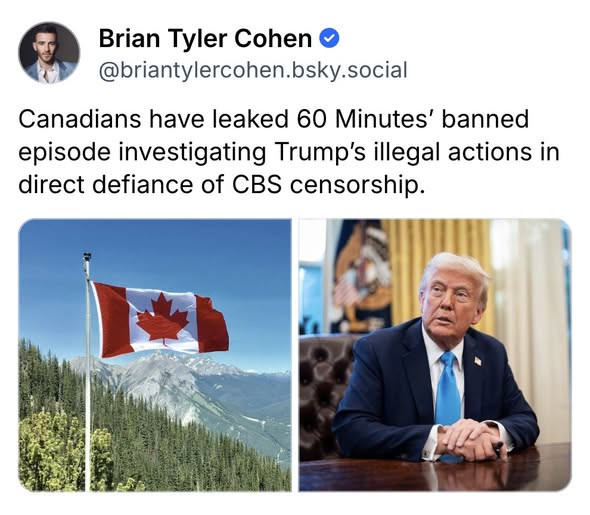Click the Brian Tyler Cohen display name
590x515 pixels.
[205, 38]
